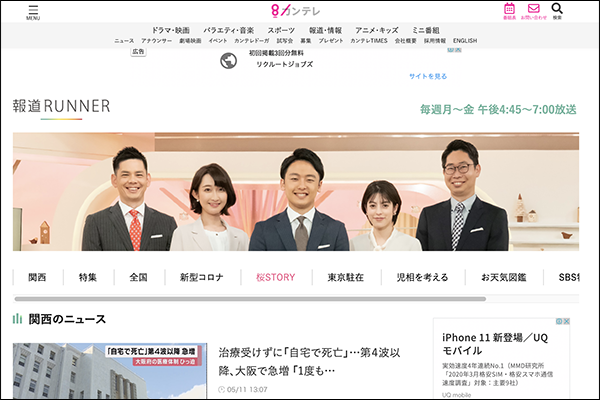Select the 児相を考える category tab
This screenshot has width=600, height=400.
(422, 277)
